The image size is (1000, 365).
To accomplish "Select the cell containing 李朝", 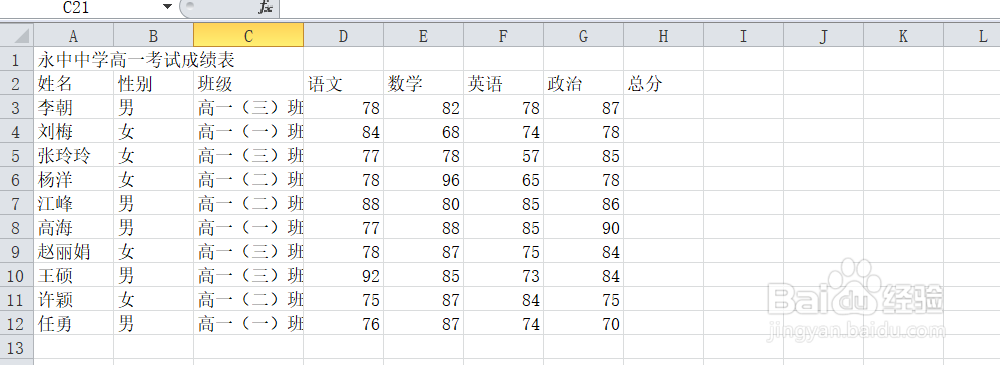I will [x=73, y=107].
